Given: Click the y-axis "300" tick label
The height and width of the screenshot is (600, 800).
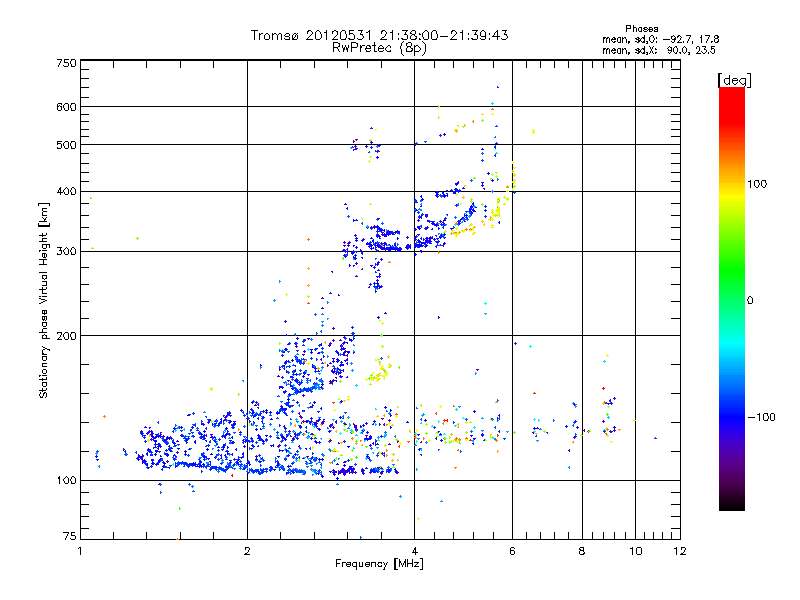Looking at the screenshot, I should tap(66, 252).
